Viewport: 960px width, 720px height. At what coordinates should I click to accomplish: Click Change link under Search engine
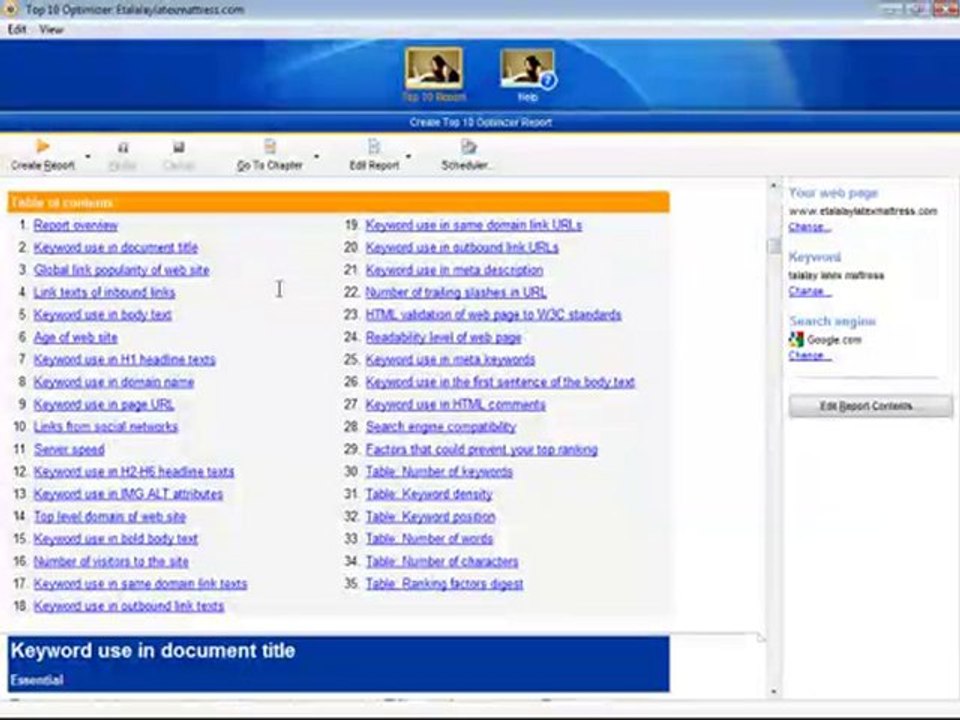[809, 356]
